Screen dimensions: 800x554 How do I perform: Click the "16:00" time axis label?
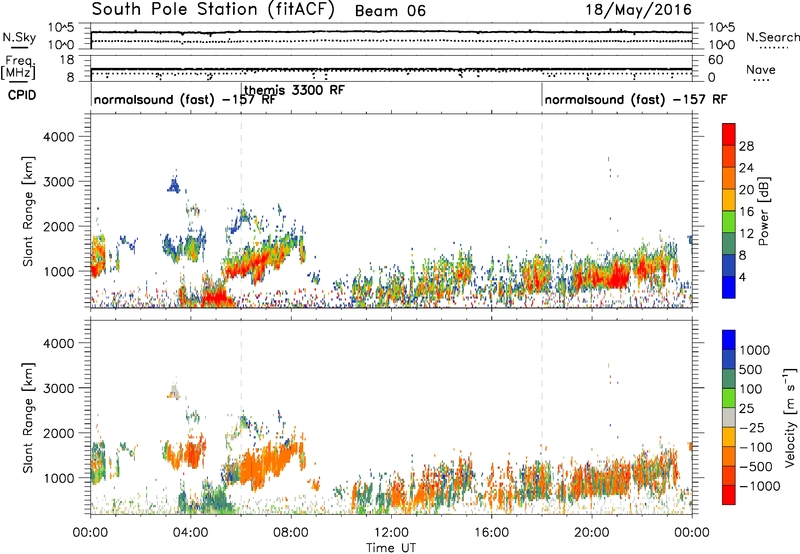pos(491,533)
